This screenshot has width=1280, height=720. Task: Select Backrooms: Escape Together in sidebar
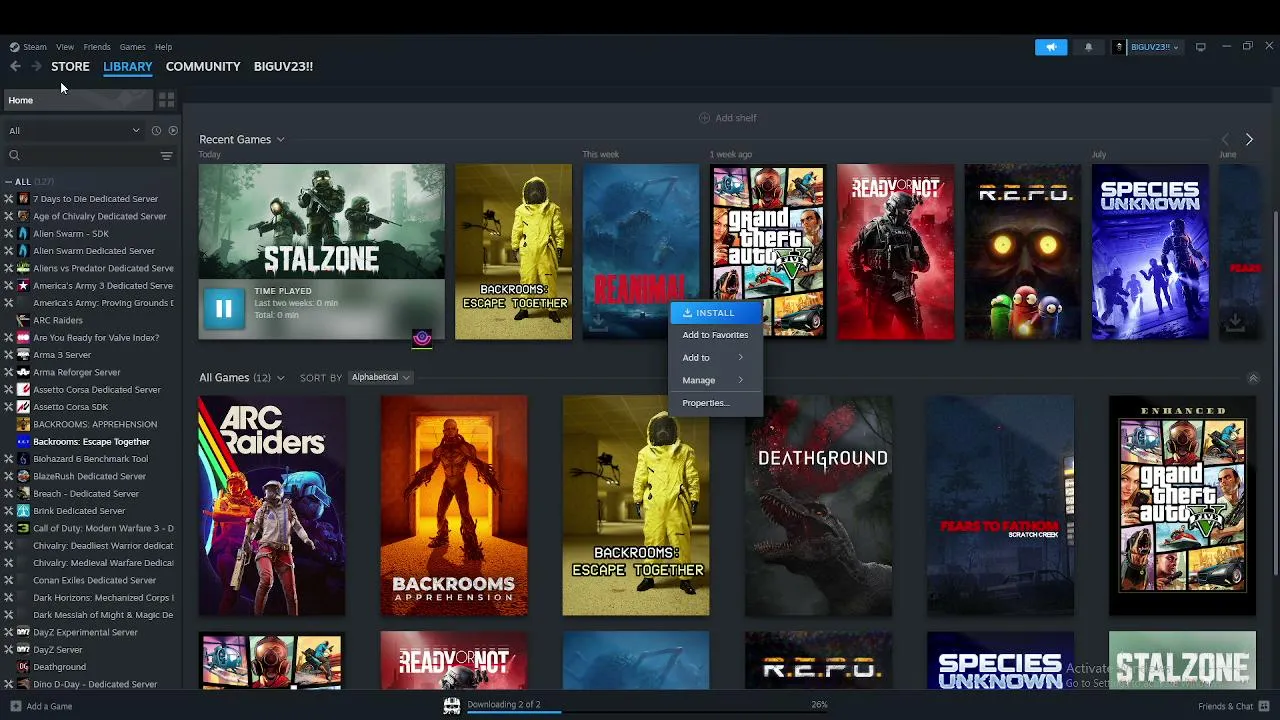click(91, 442)
